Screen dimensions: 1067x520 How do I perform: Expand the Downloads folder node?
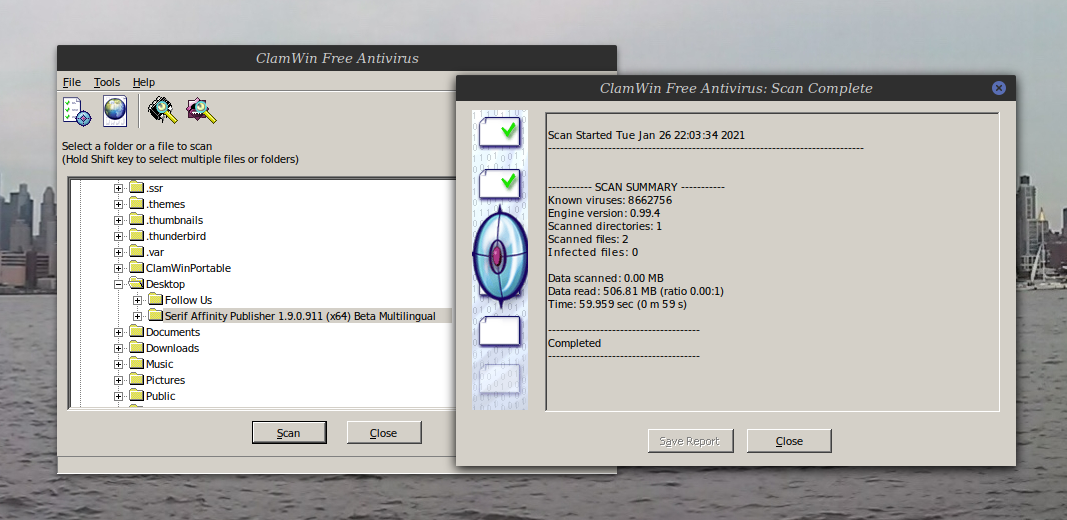(118, 348)
